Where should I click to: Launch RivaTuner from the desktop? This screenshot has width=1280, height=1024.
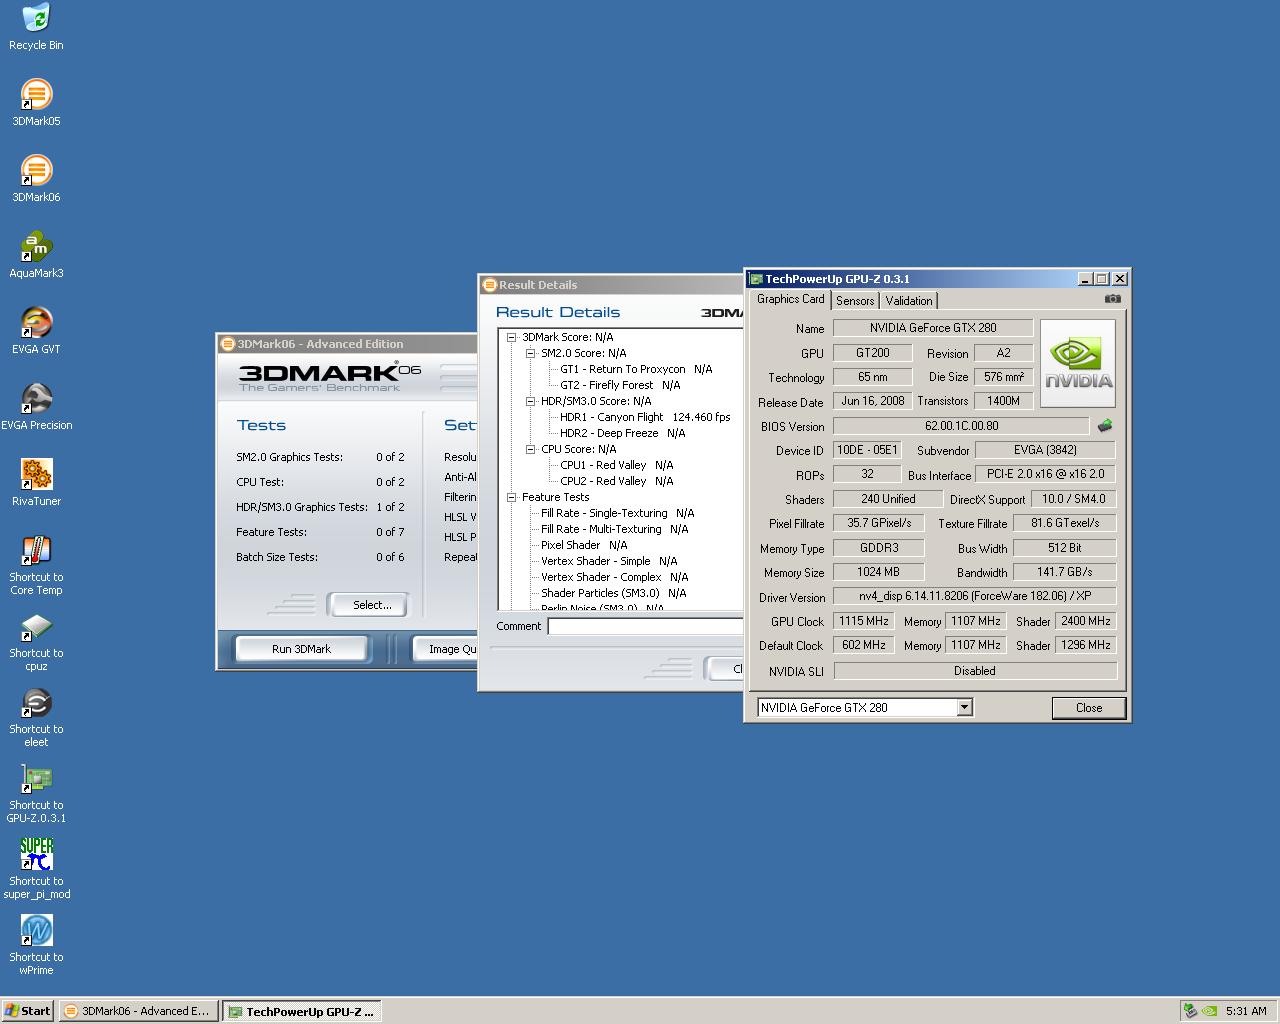[x=36, y=474]
